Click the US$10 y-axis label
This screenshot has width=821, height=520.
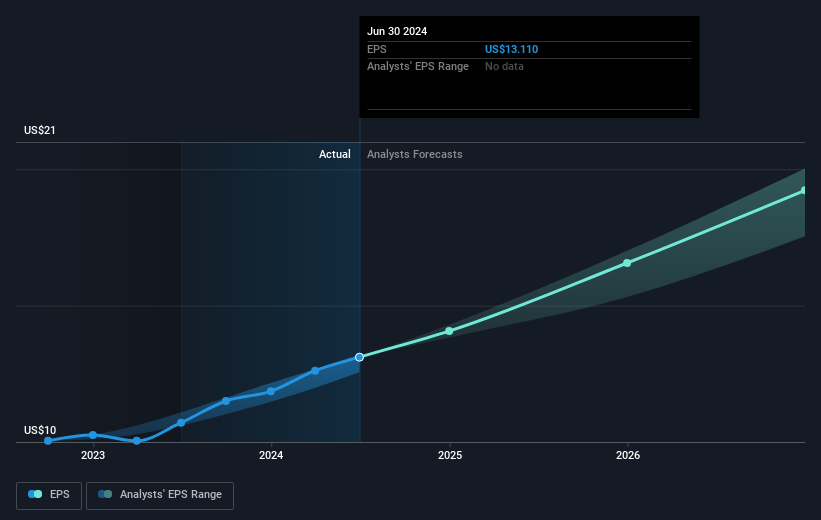click(x=40, y=430)
